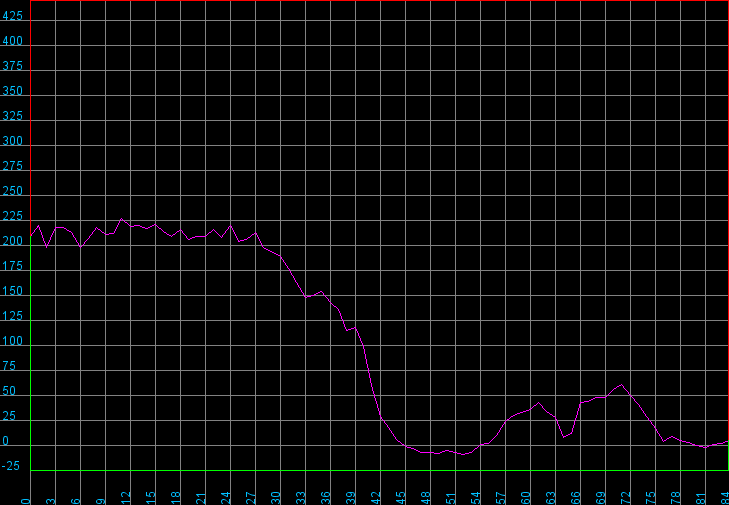
Task: Select the 15 tick label on the horizontal axis
Action: pyautogui.click(x=151, y=498)
